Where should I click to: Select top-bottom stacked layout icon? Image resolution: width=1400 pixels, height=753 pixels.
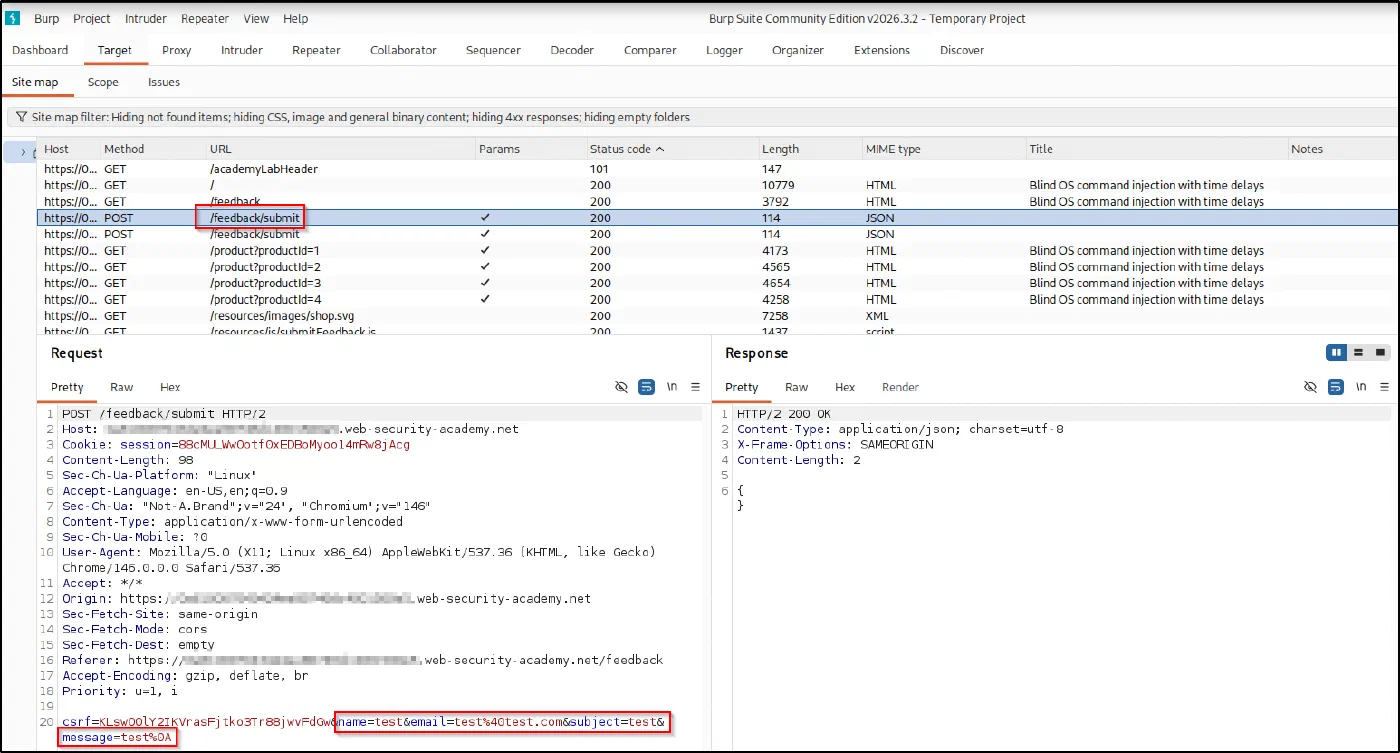pyautogui.click(x=1358, y=352)
